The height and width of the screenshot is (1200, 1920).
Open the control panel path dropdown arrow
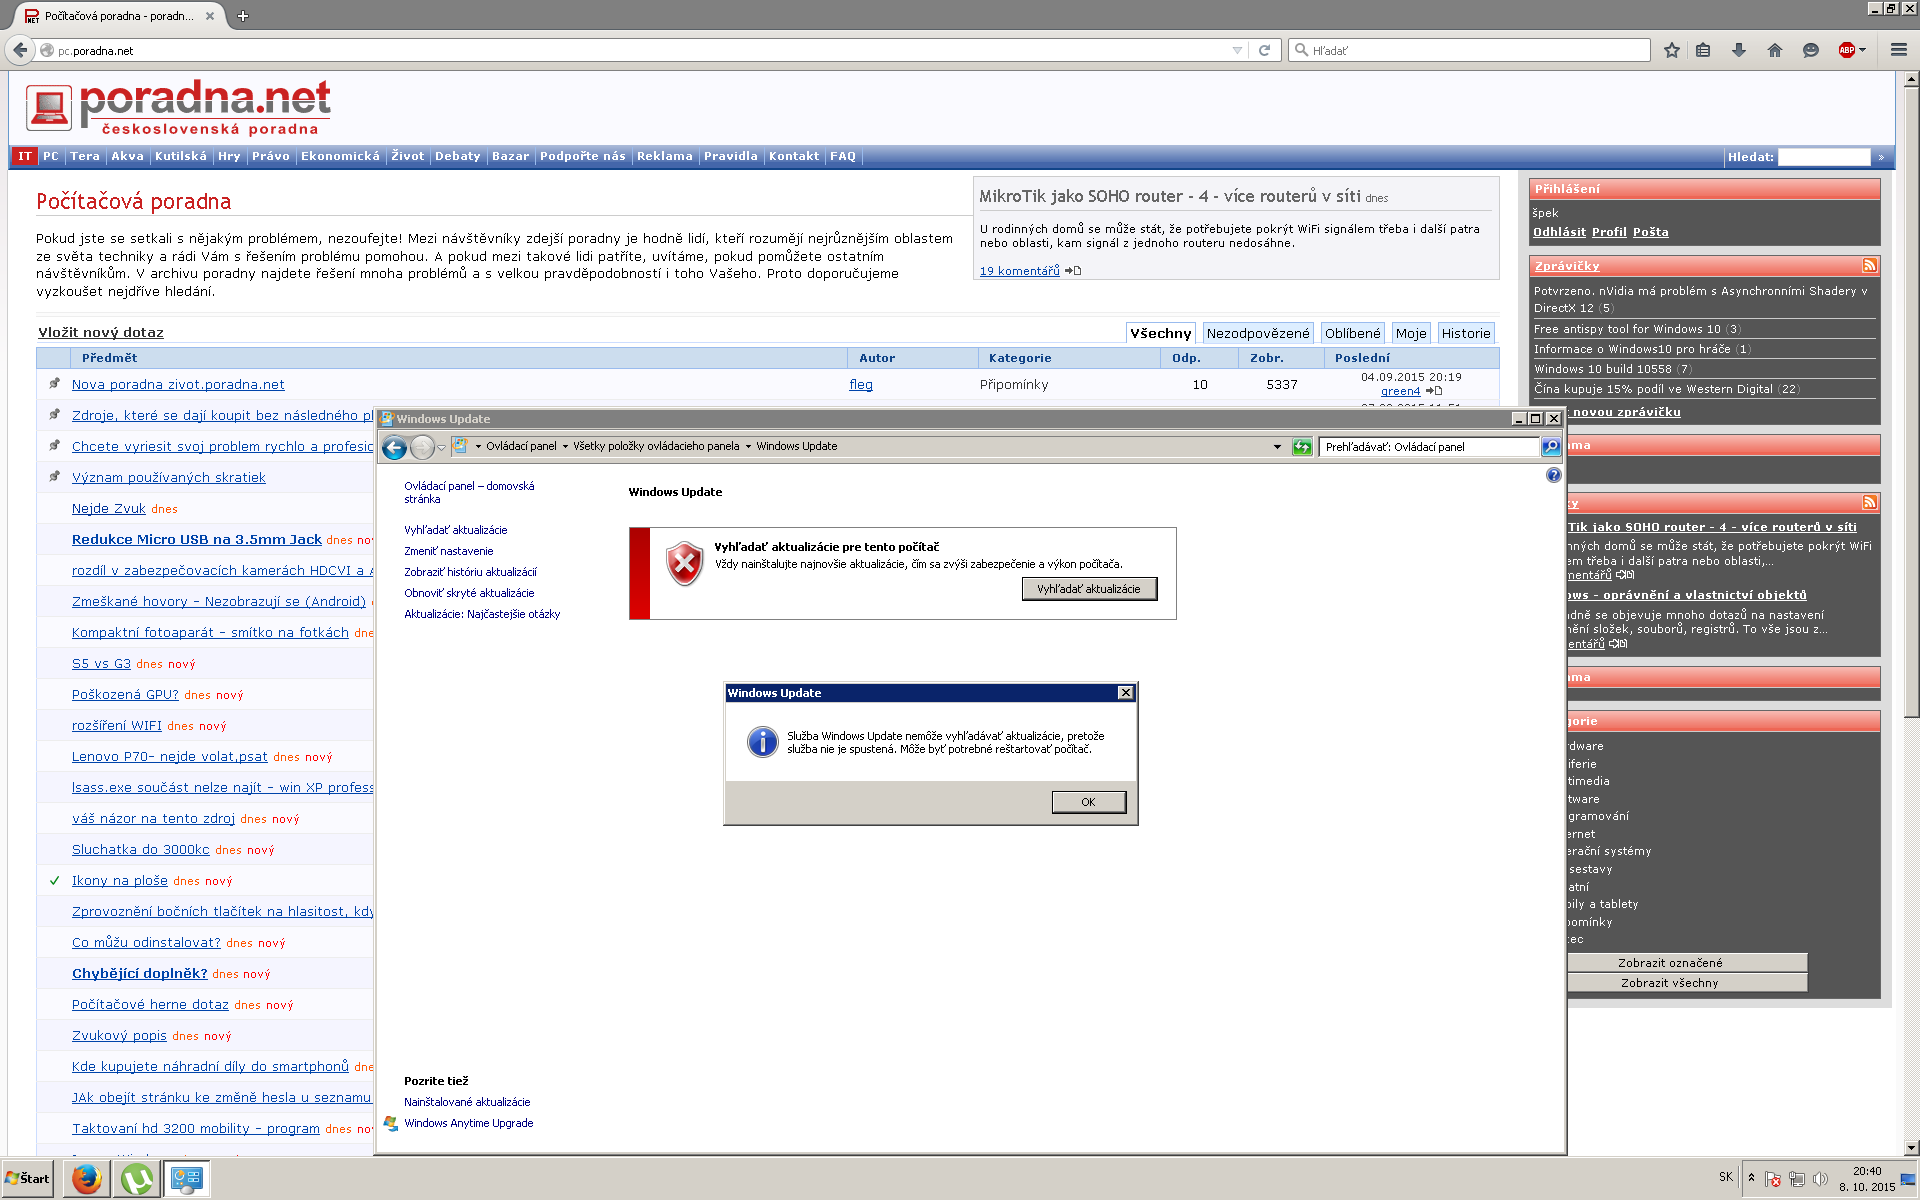tap(1277, 447)
